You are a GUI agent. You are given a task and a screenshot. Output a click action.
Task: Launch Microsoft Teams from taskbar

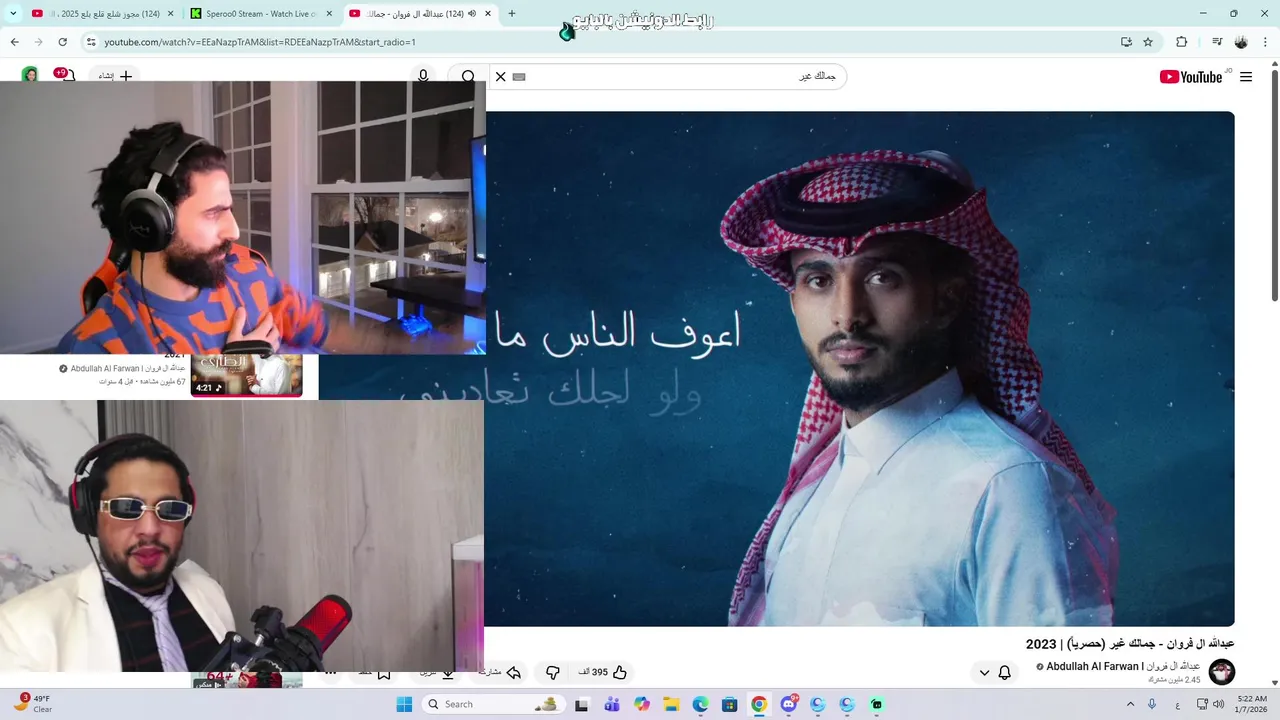point(612,704)
